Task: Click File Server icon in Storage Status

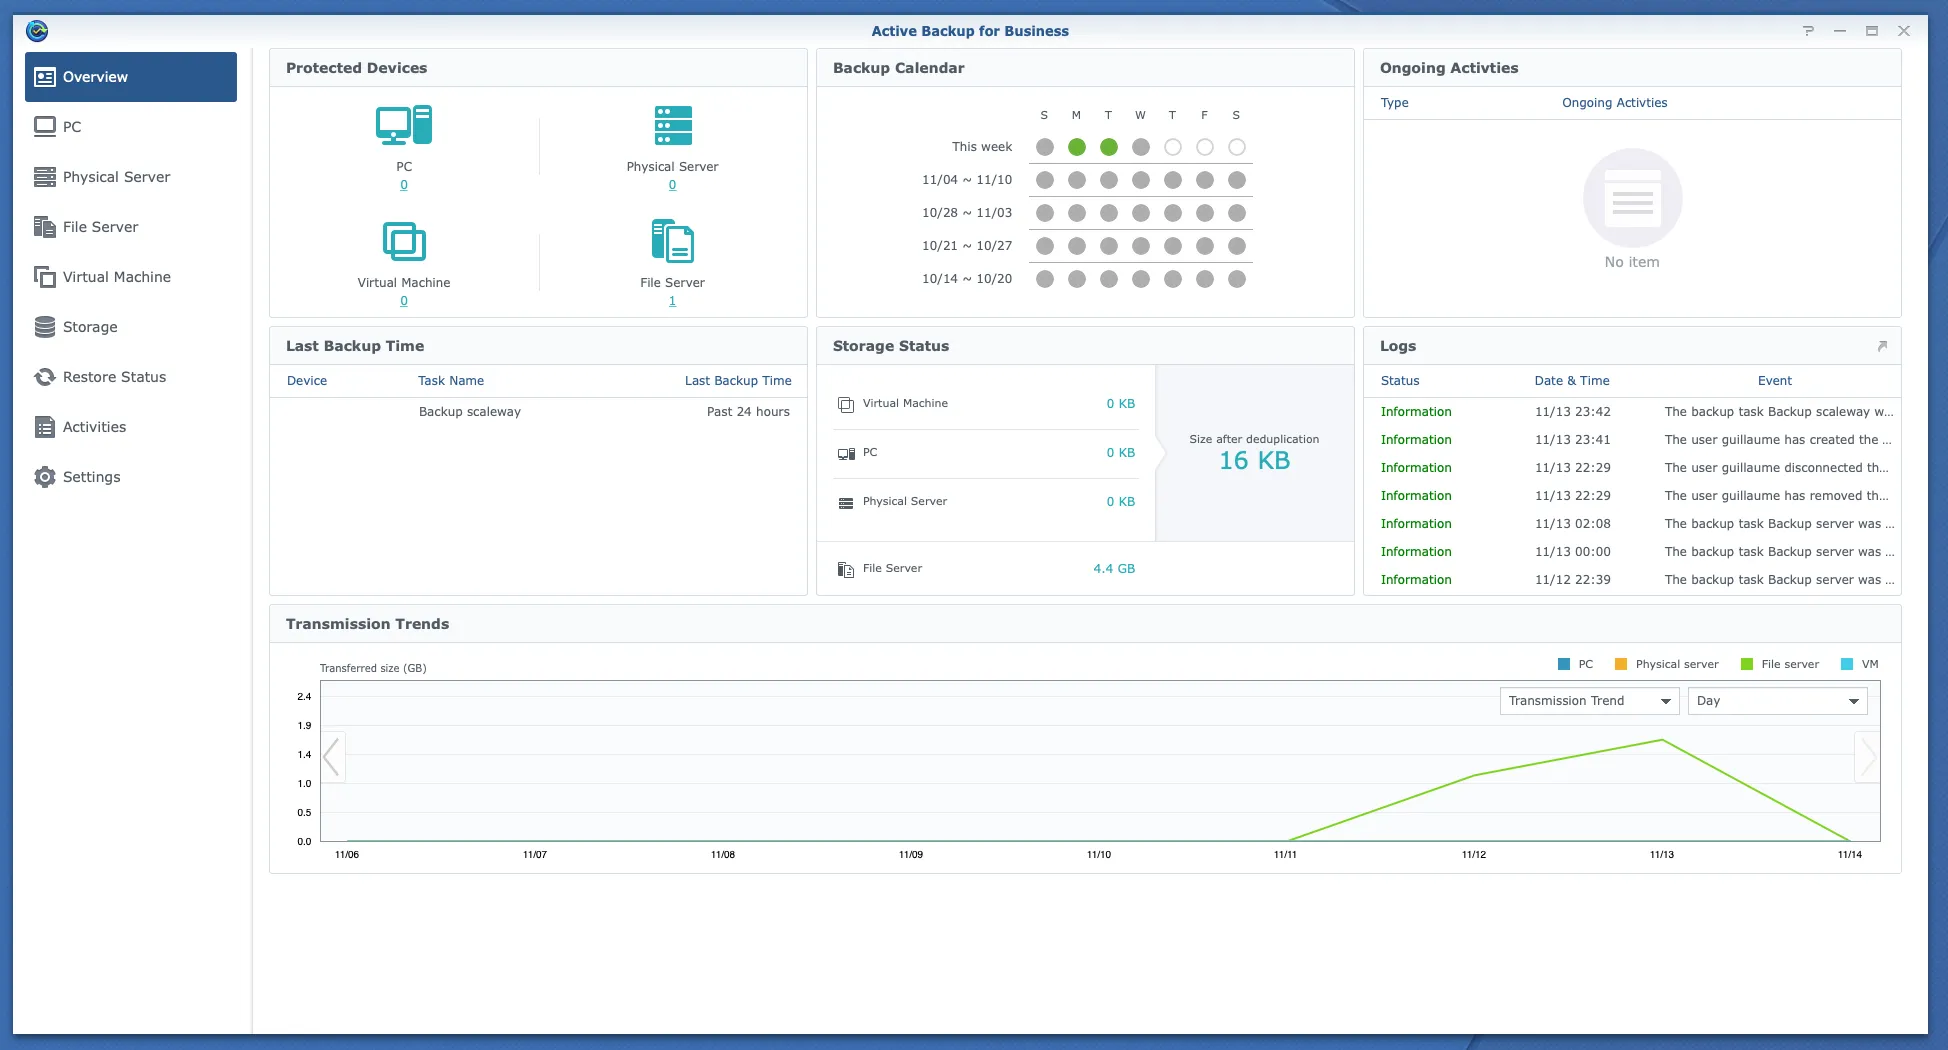Action: coord(846,569)
